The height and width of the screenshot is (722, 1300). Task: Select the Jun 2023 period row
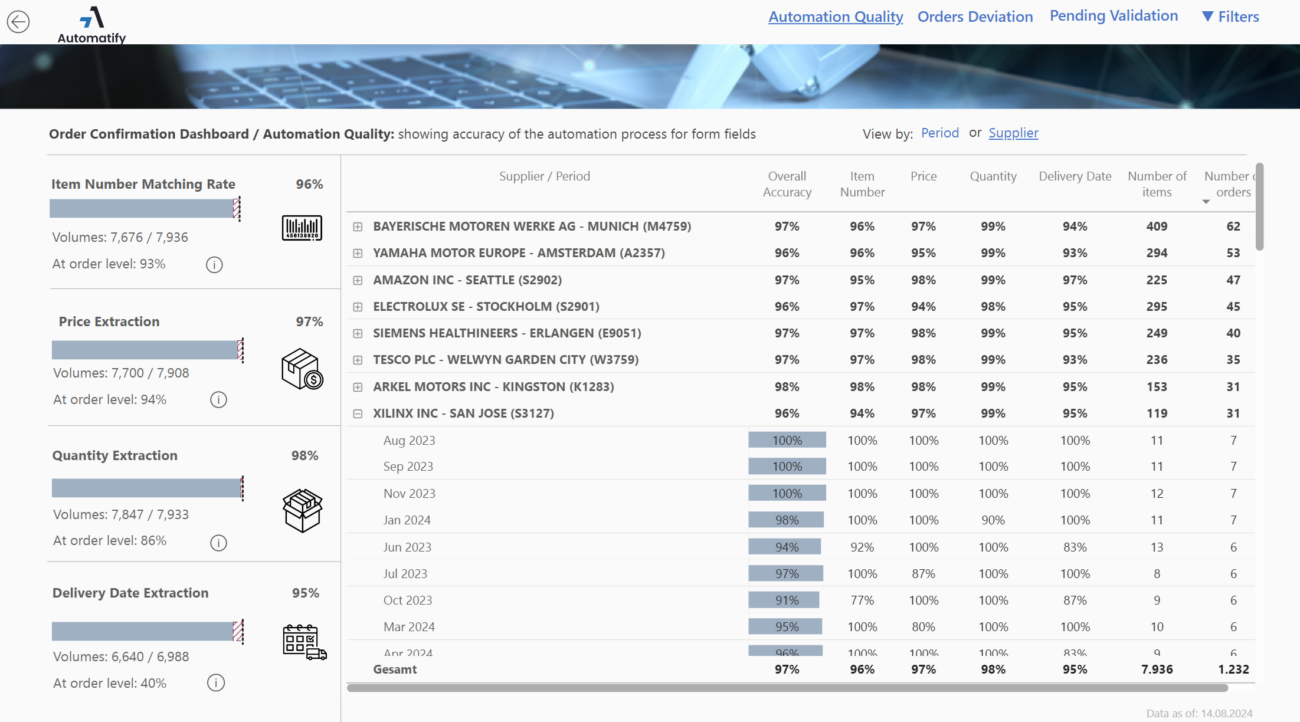[800, 547]
